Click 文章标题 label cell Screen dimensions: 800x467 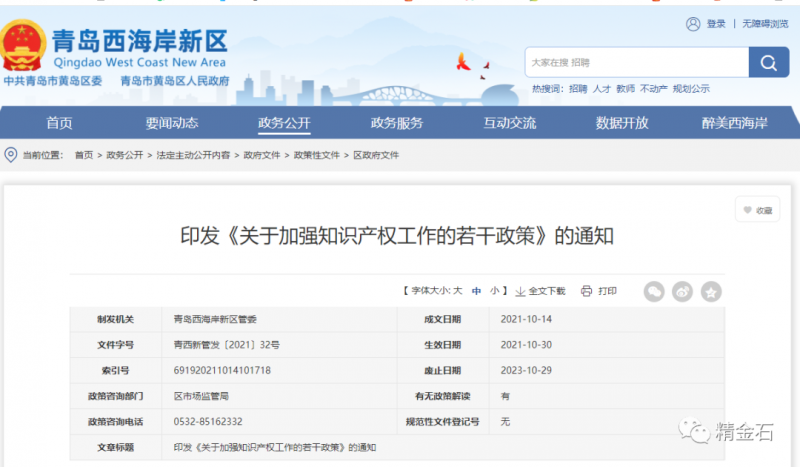pos(116,448)
